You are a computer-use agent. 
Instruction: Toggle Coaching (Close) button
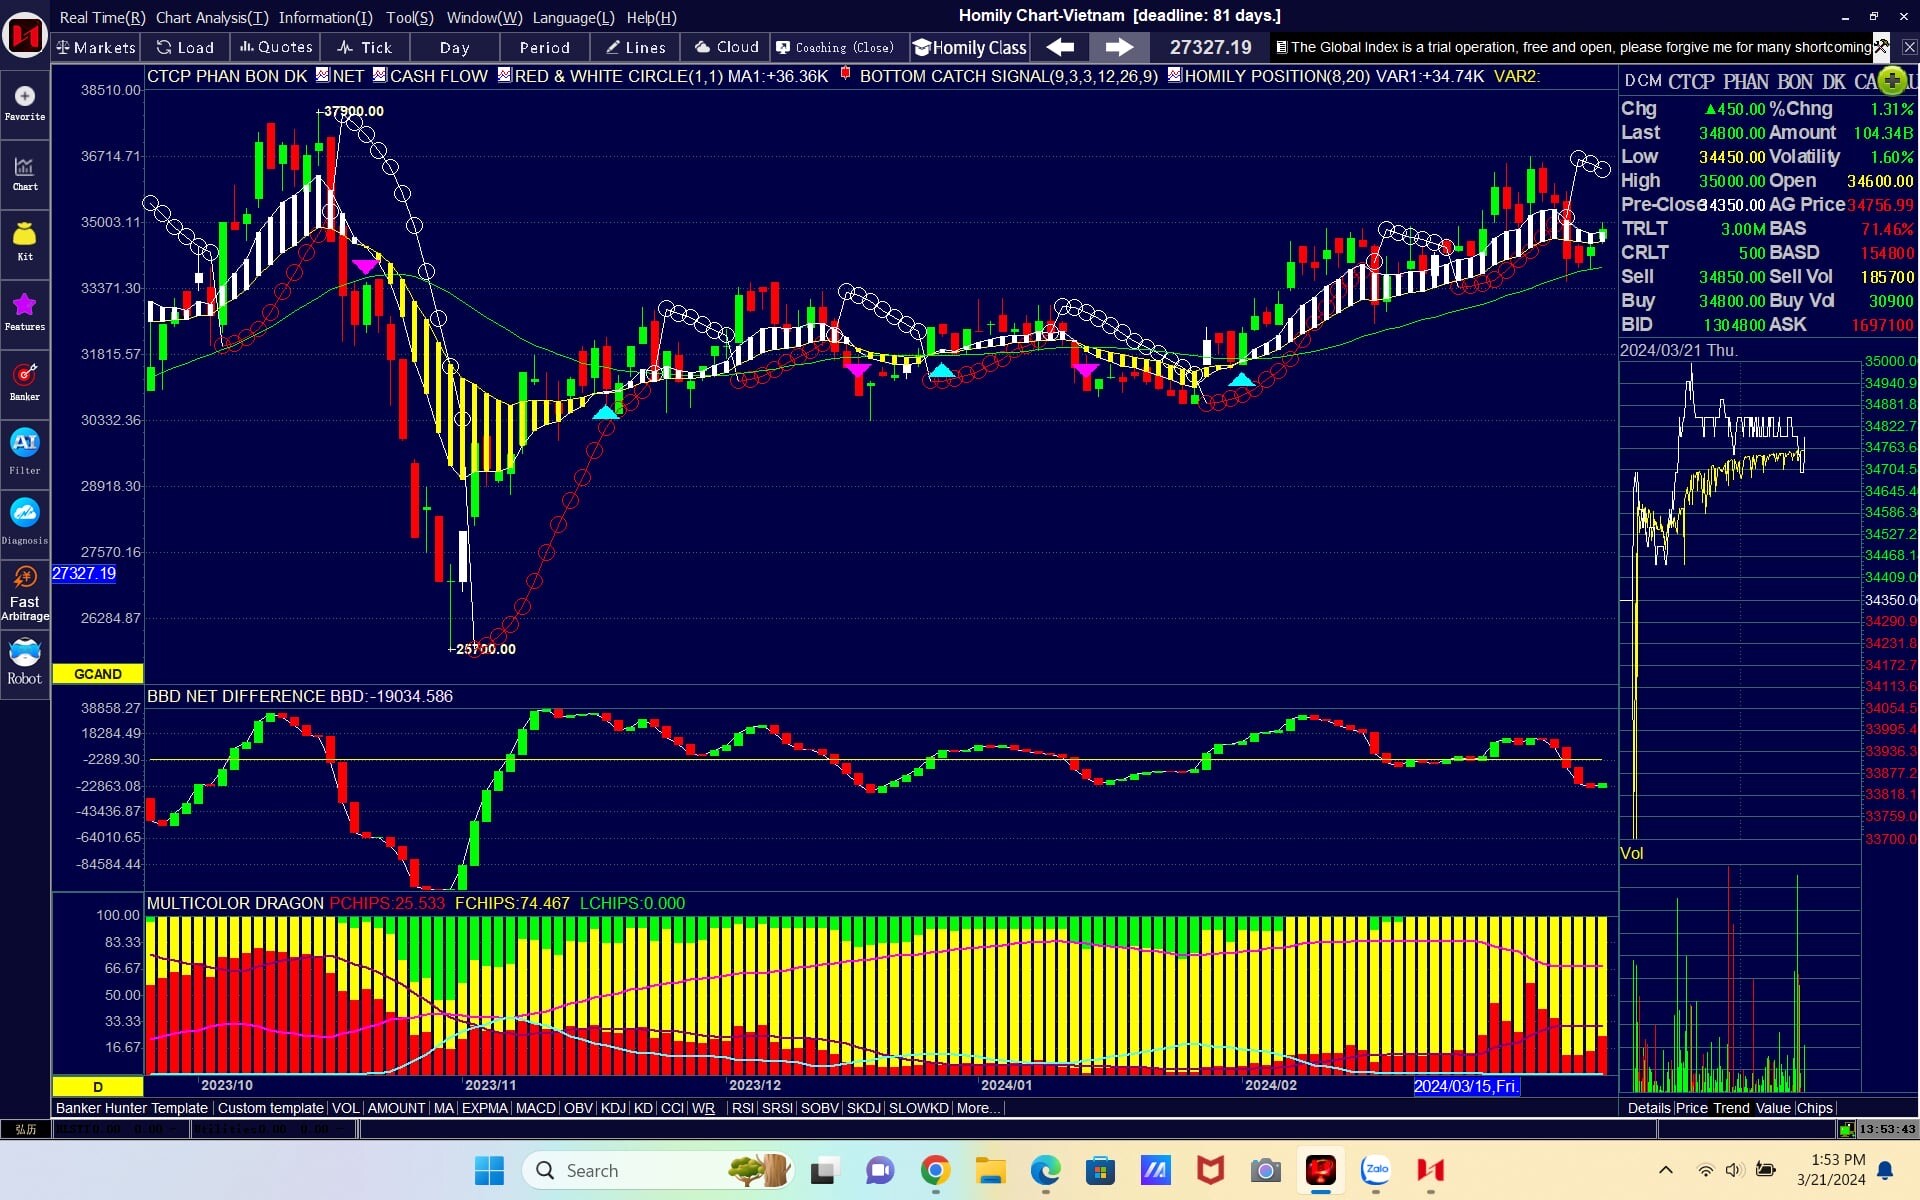point(837,47)
